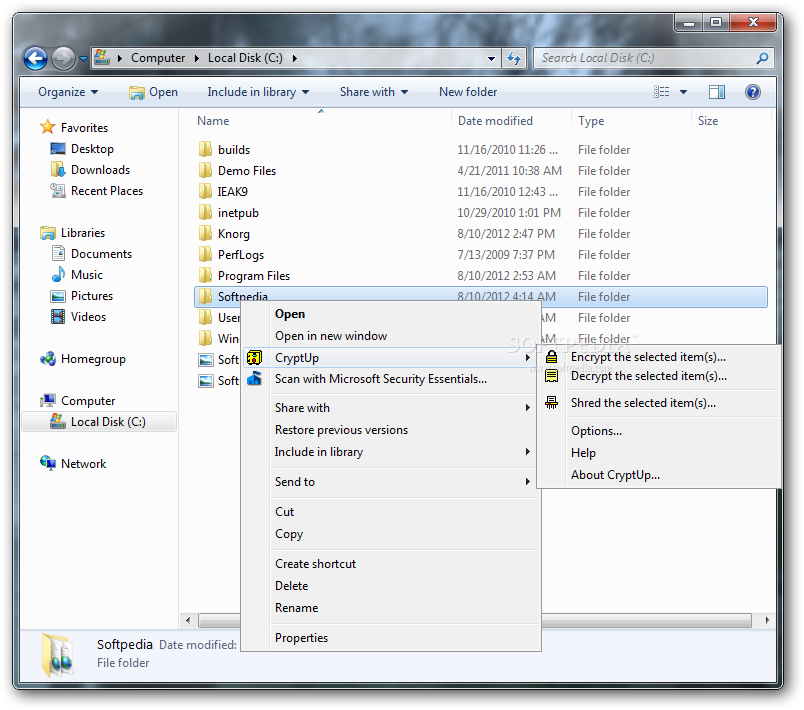Open the Pictures library
The width and height of the screenshot is (804, 710).
82,296
